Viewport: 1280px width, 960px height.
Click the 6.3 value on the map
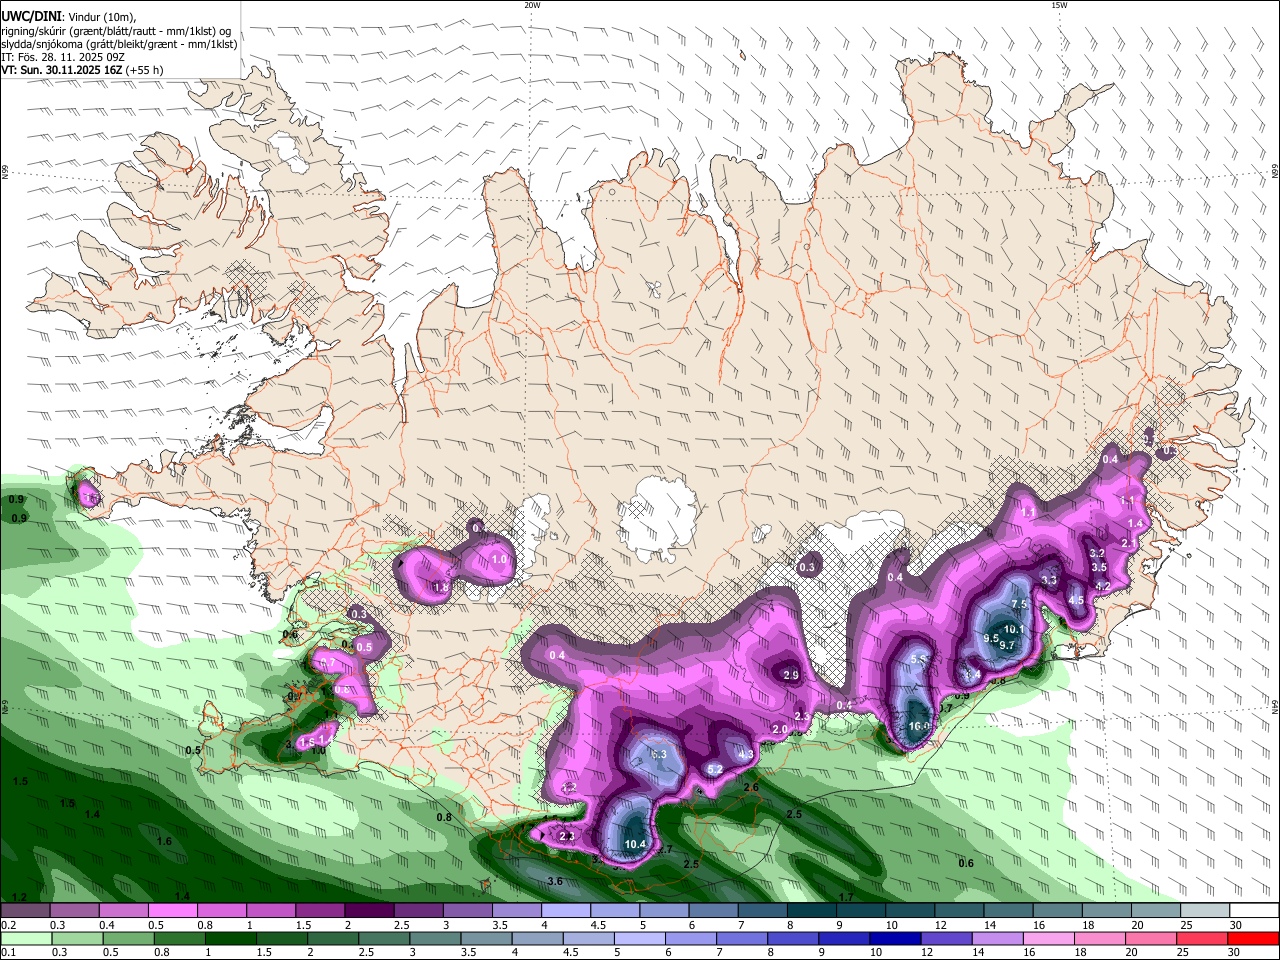[x=658, y=754]
